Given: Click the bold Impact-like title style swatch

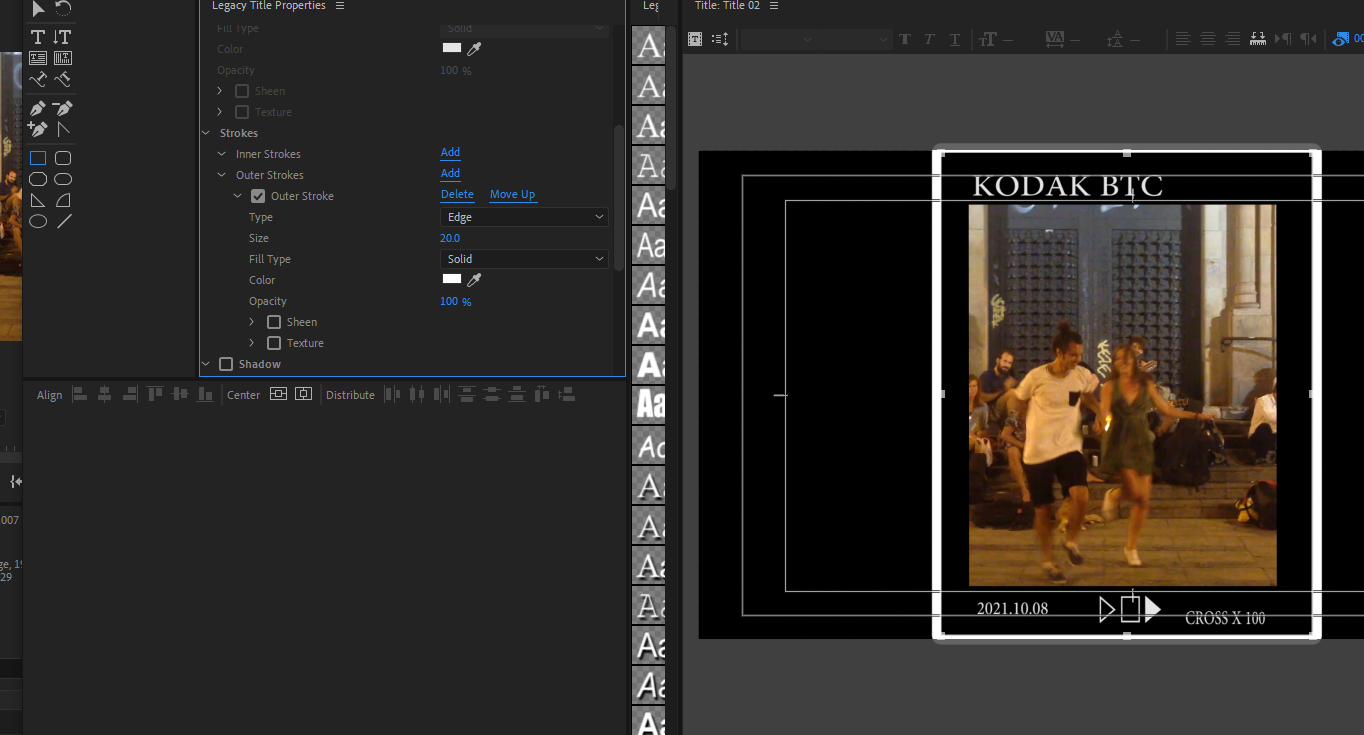Looking at the screenshot, I should pyautogui.click(x=650, y=405).
